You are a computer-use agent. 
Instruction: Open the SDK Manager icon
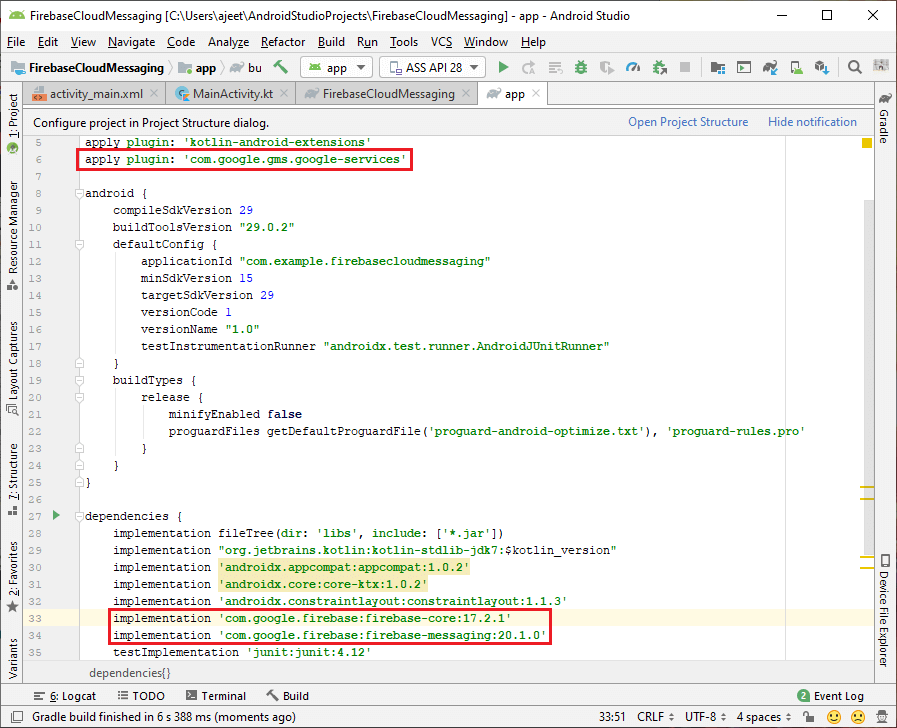pos(822,67)
